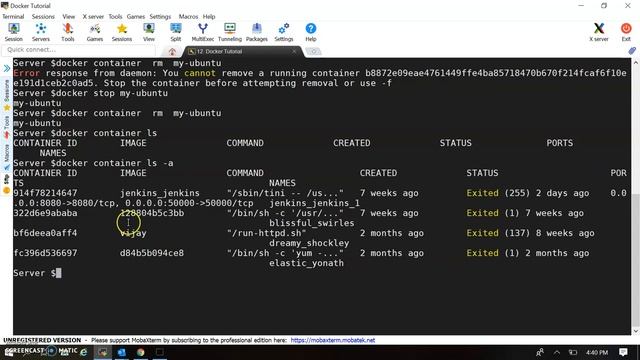Click the taskbar clock 4:40 PM

click(x=597, y=352)
